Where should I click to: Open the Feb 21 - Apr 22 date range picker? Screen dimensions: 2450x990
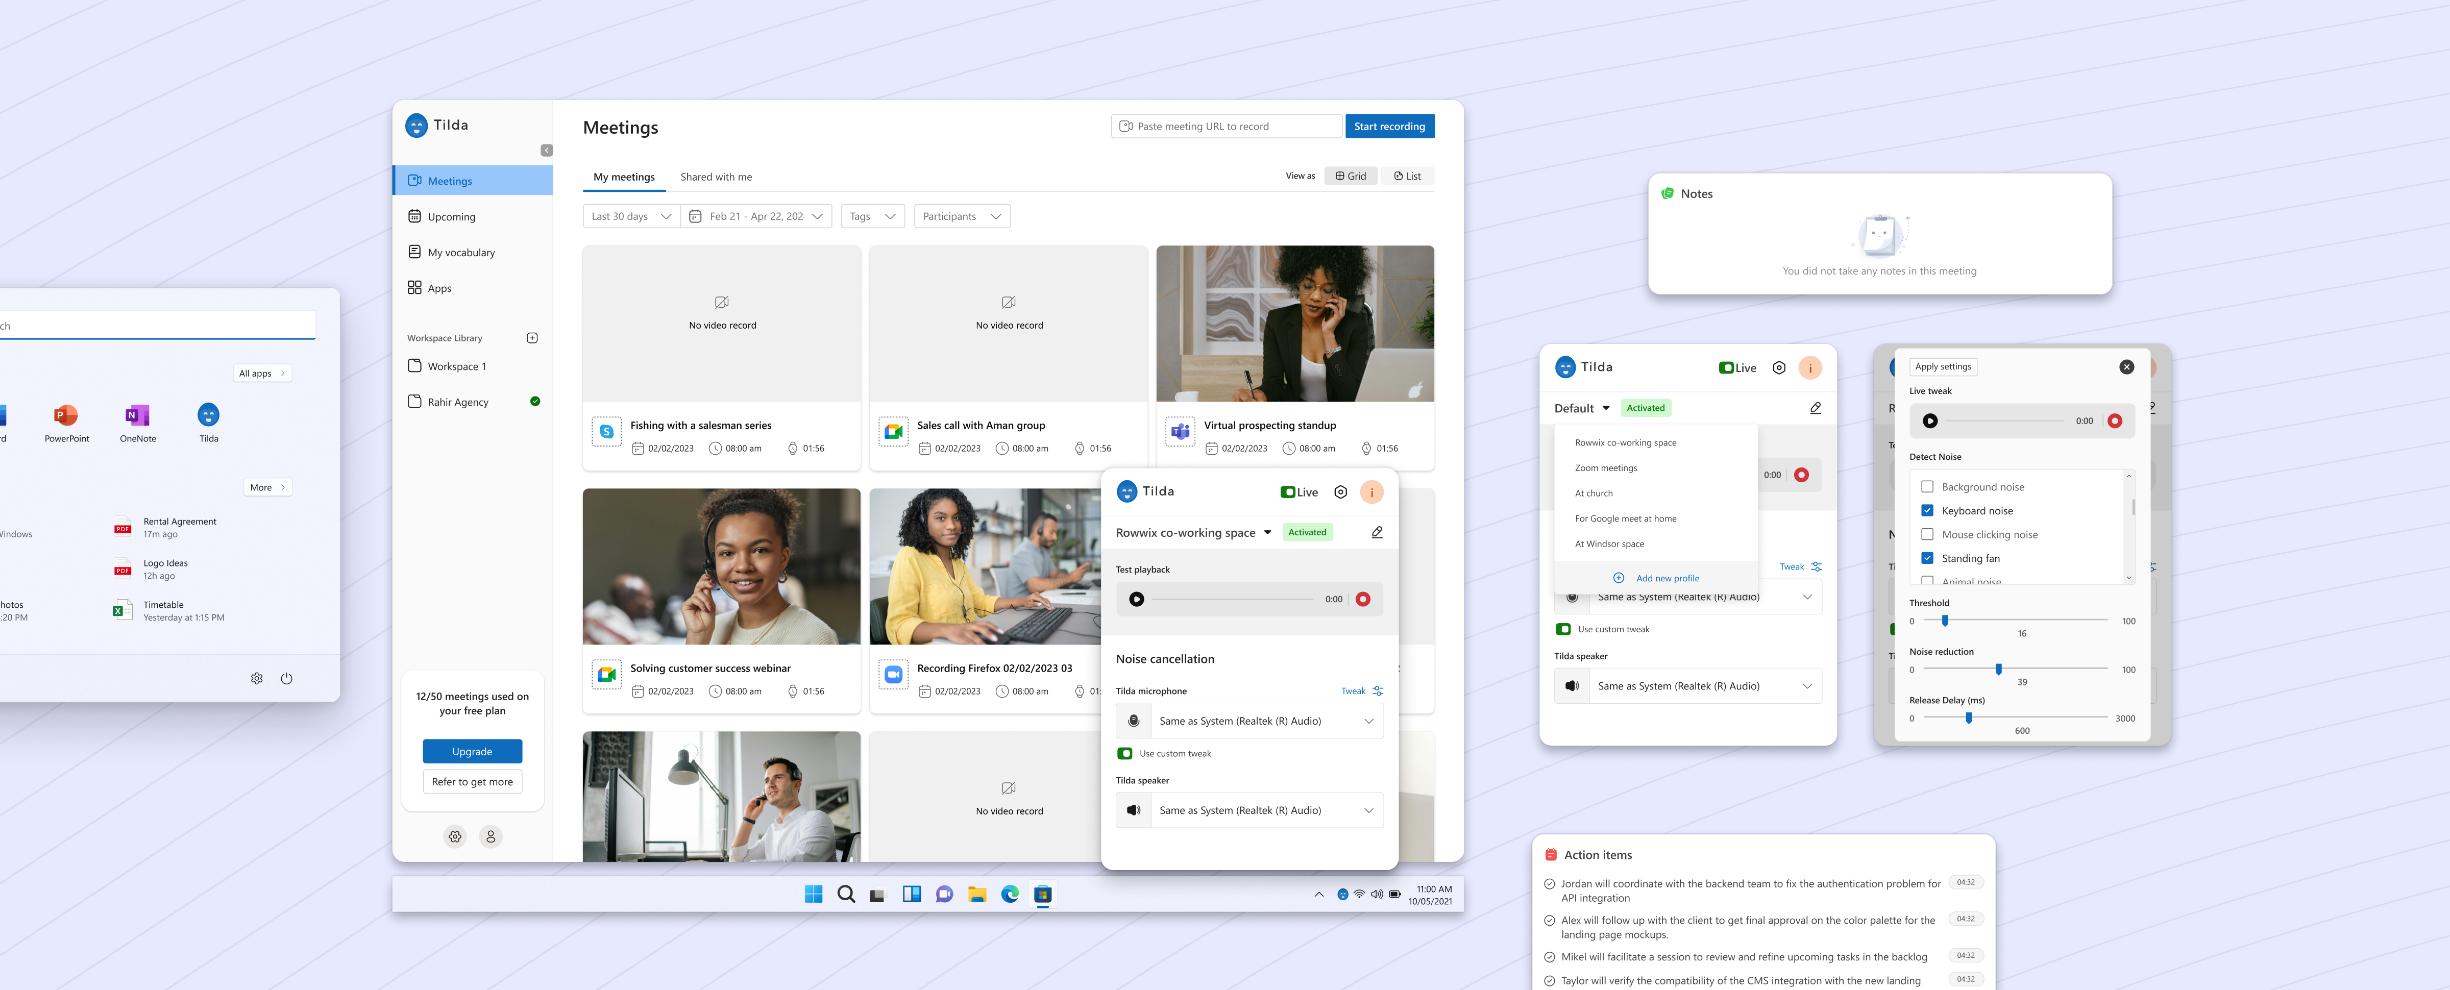tap(757, 216)
